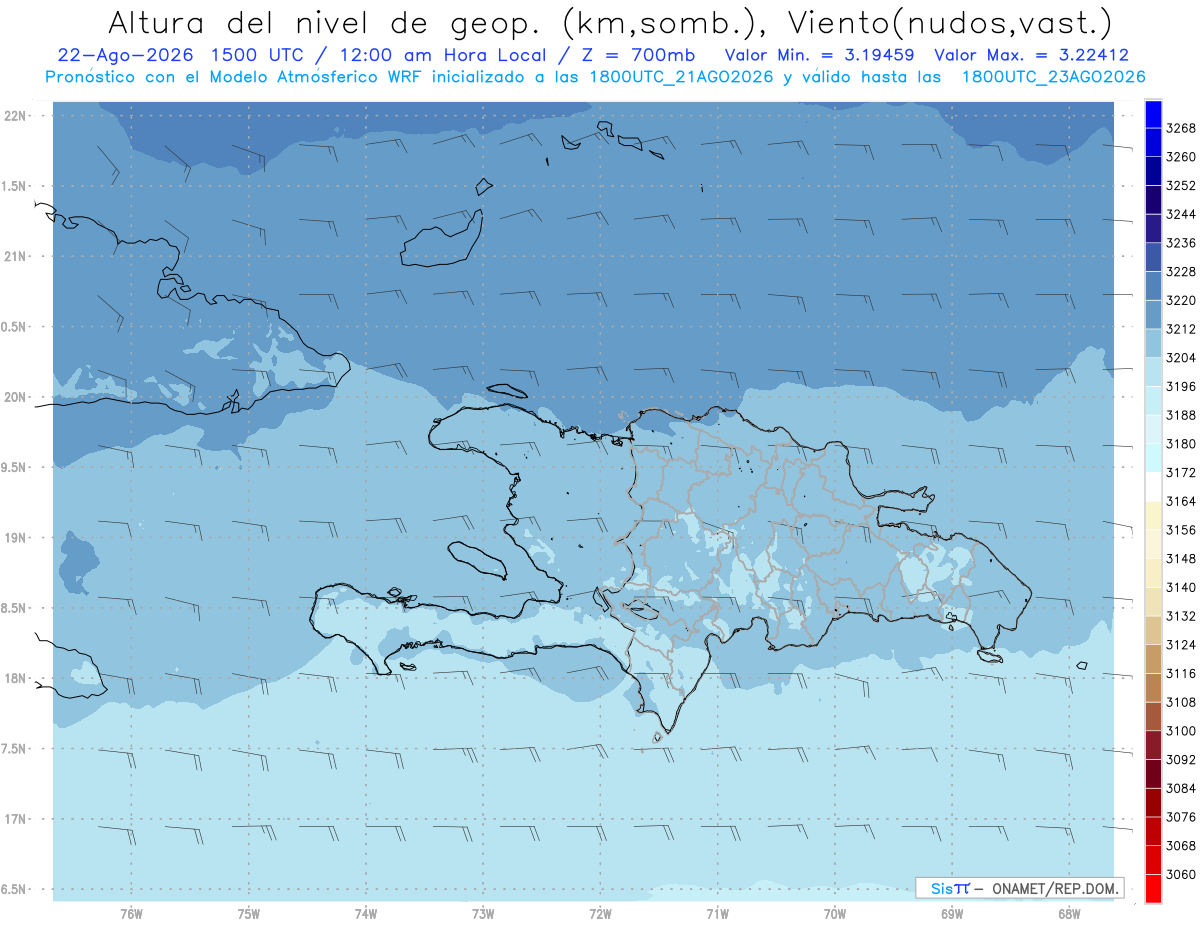Click 'Valor Min. = 3.19459' text
1200x927 pixels.
(820, 55)
